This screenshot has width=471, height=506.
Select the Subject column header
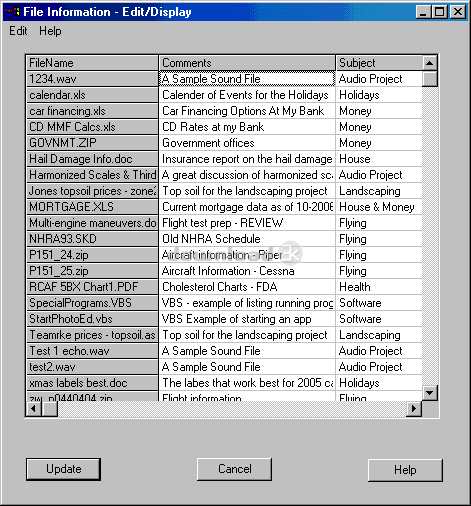tap(379, 63)
